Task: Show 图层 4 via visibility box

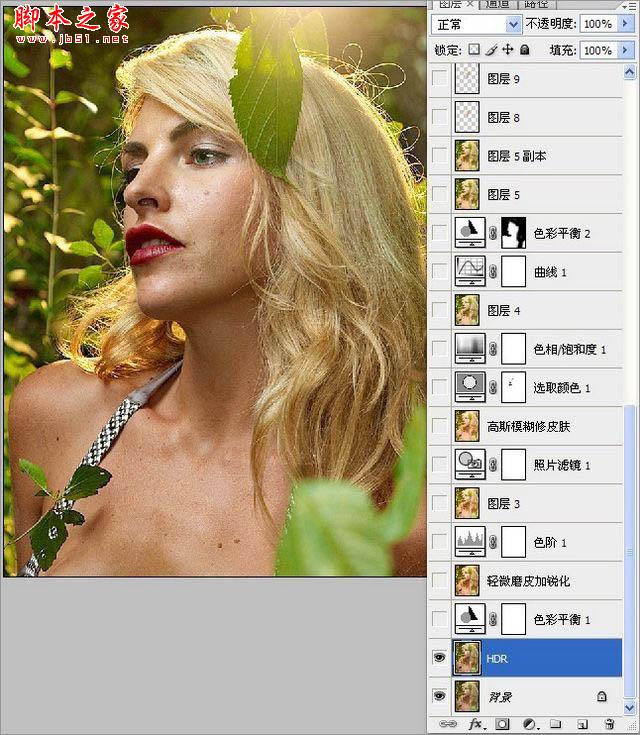Action: 439,310
